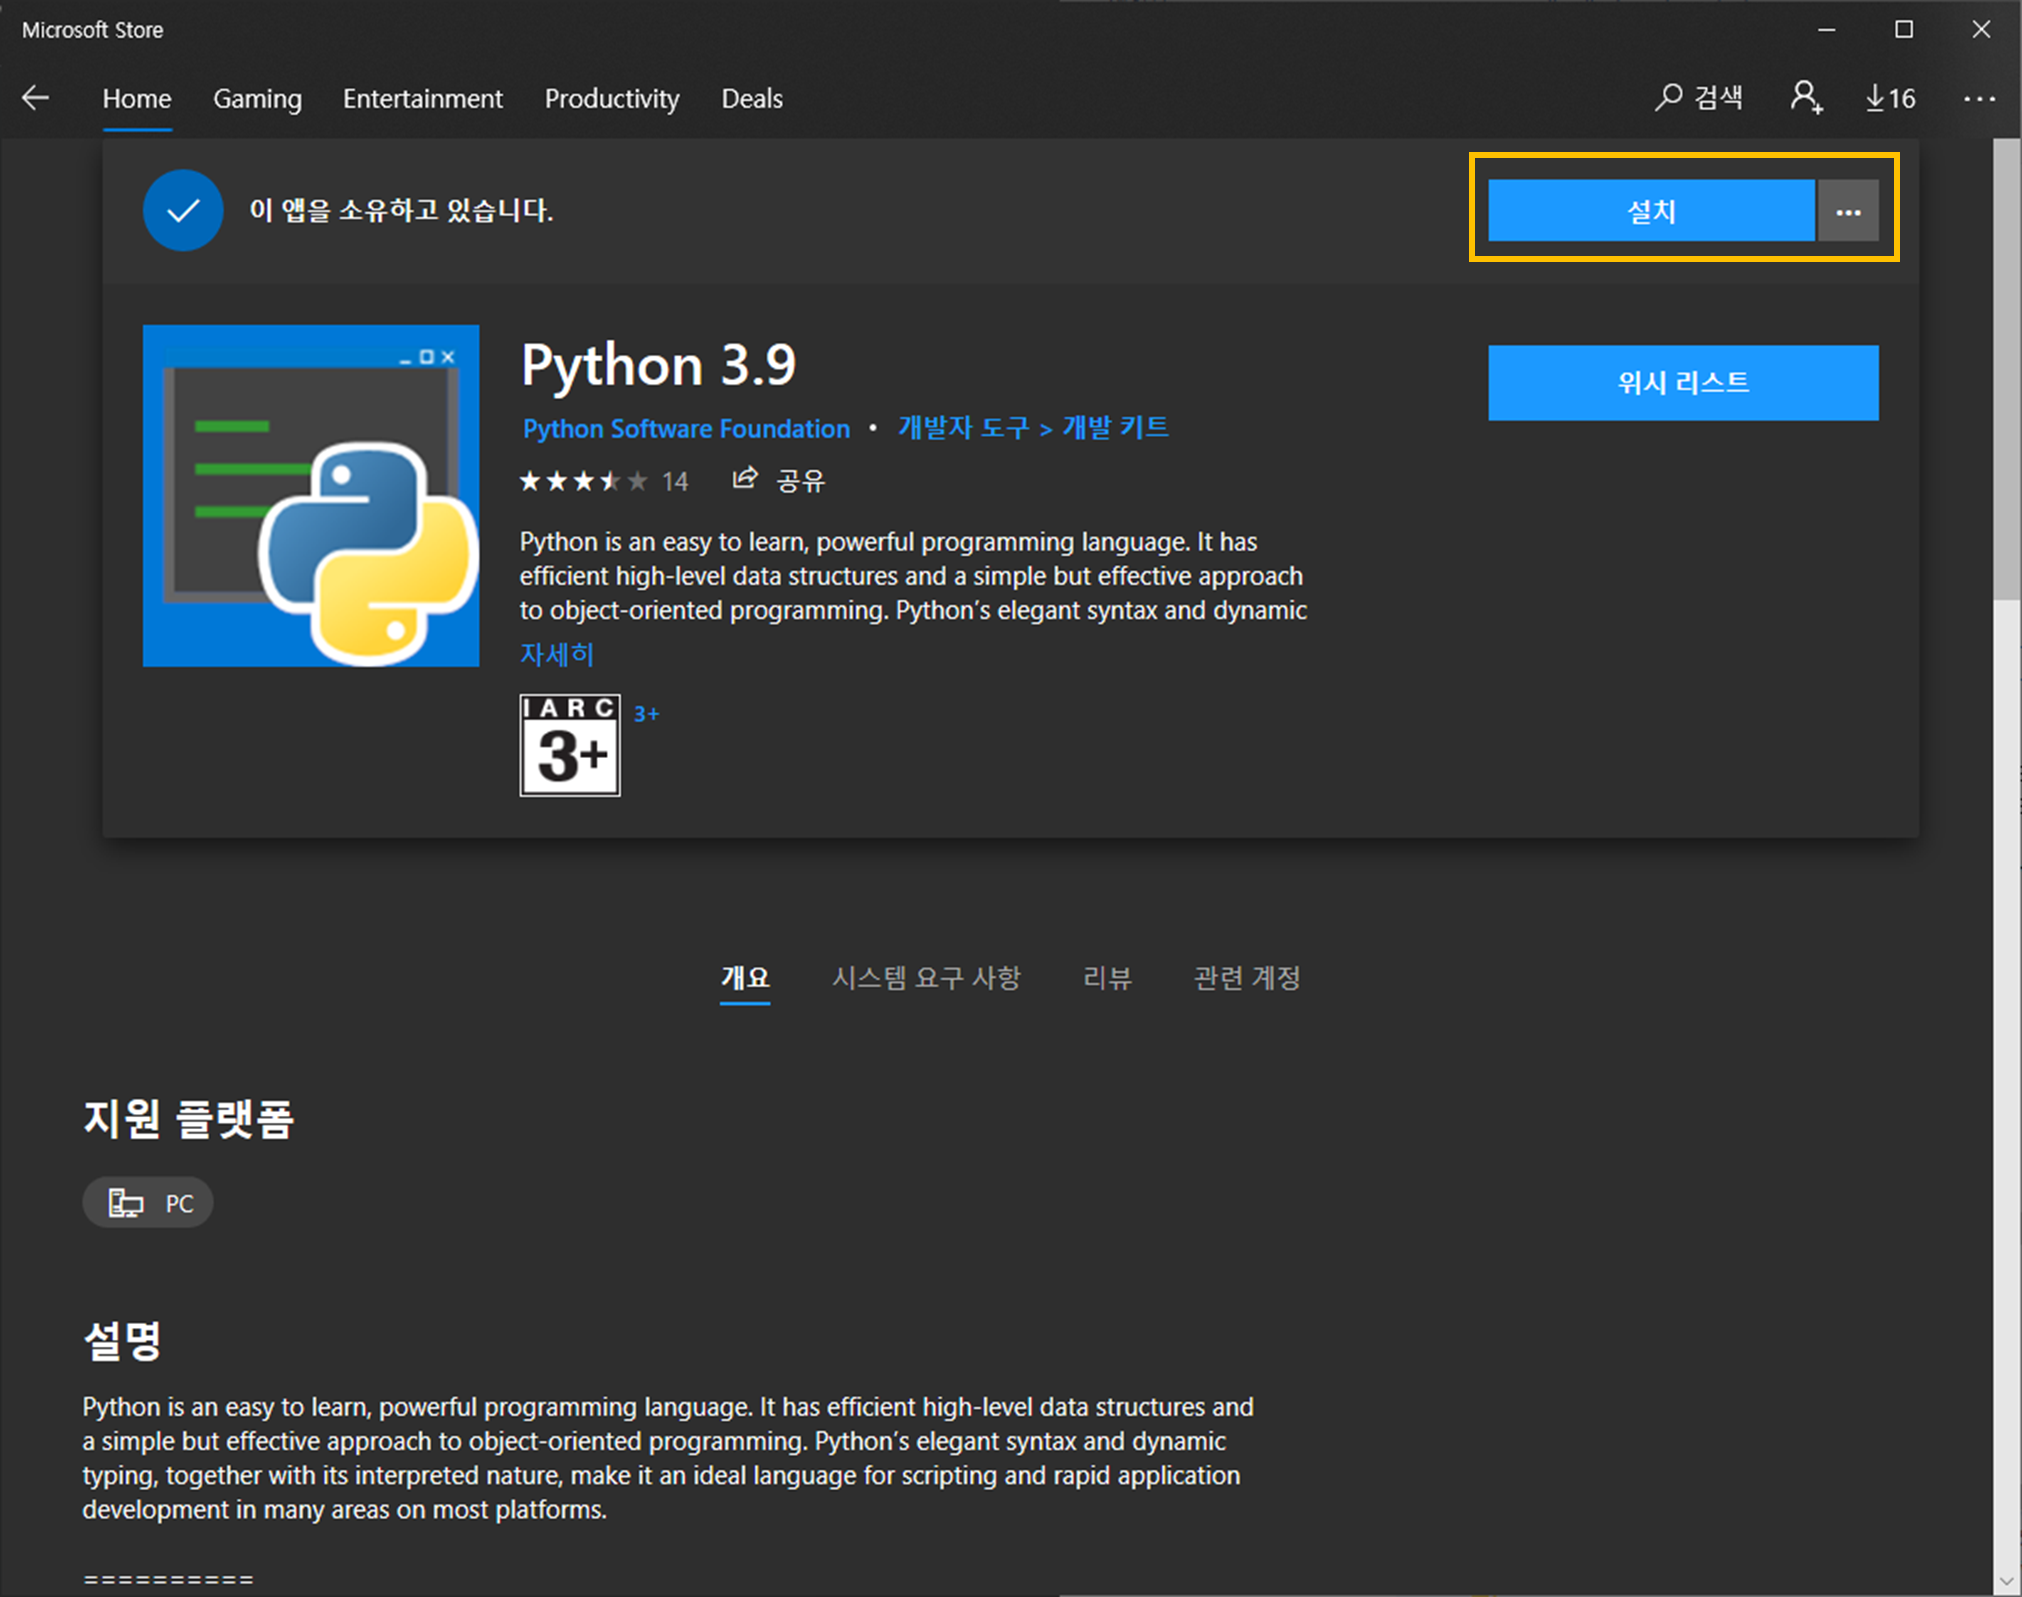Image resolution: width=2022 pixels, height=1597 pixels.
Task: Open Python Software Foundation publisher link
Action: pos(686,429)
